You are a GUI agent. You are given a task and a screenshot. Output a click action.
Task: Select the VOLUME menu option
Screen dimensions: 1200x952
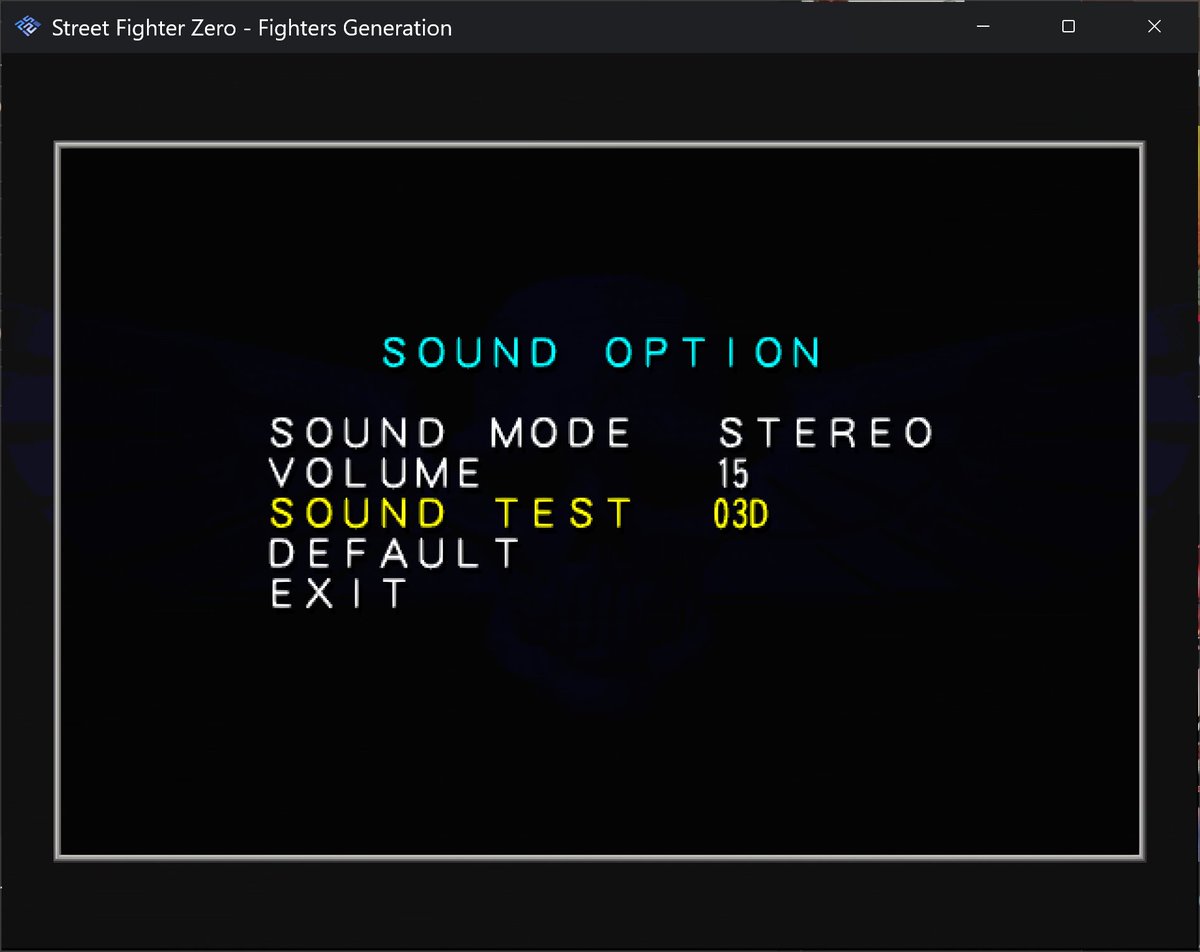point(376,473)
